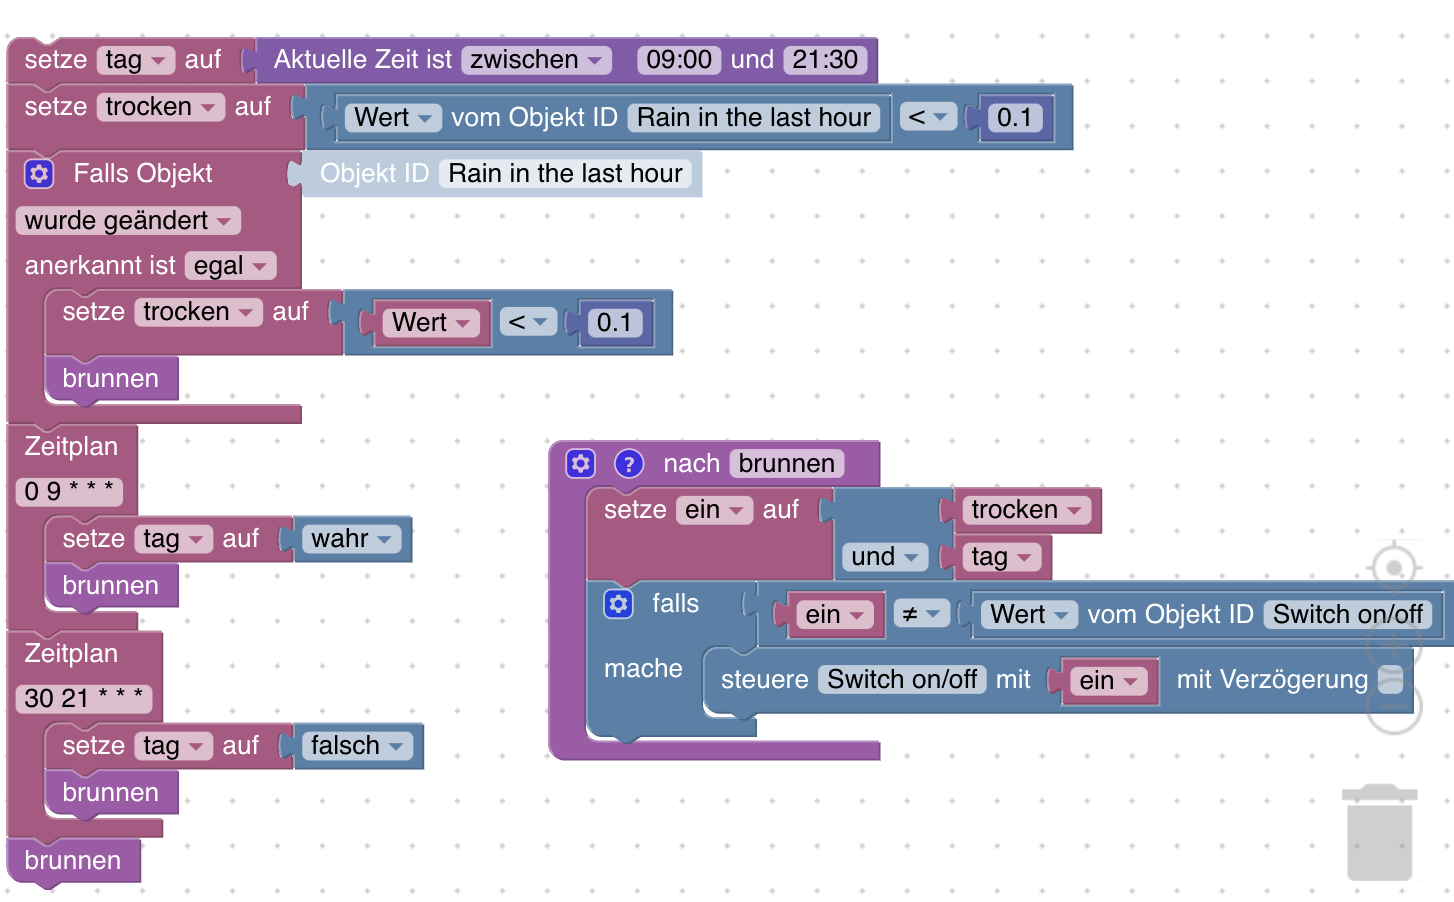Edit function name field brunnen after nach
Viewport: 1454px width, 902px height.
787,464
